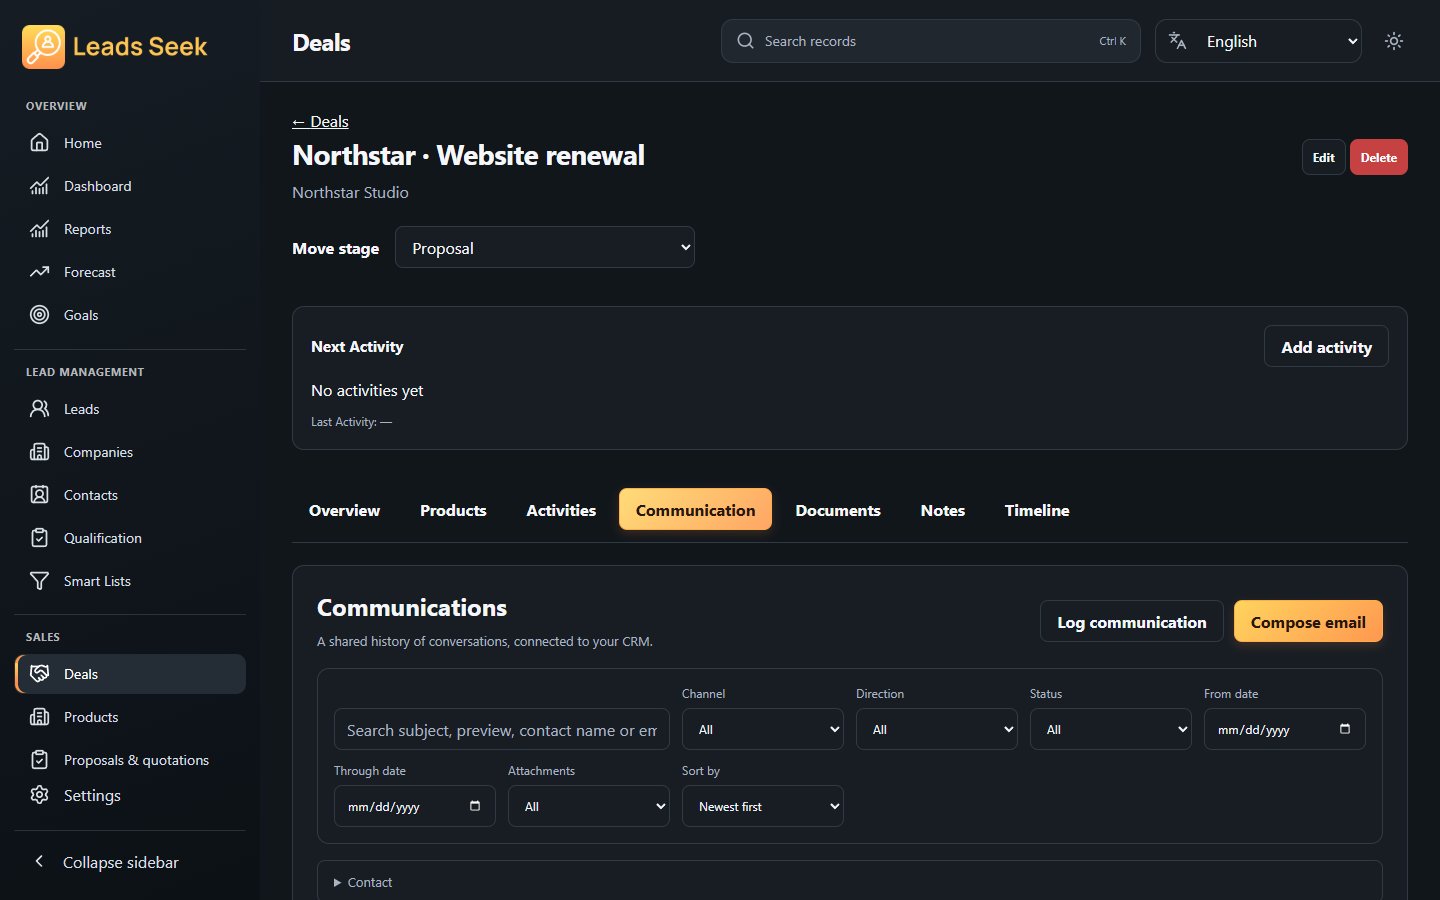
Task: Toggle light theme with the sun icon
Action: click(1394, 41)
